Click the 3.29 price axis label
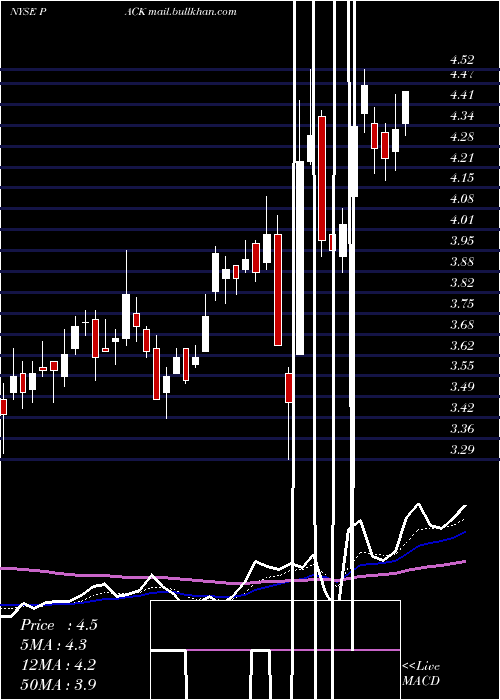Image resolution: width=500 pixels, height=700 pixels. tap(462, 449)
